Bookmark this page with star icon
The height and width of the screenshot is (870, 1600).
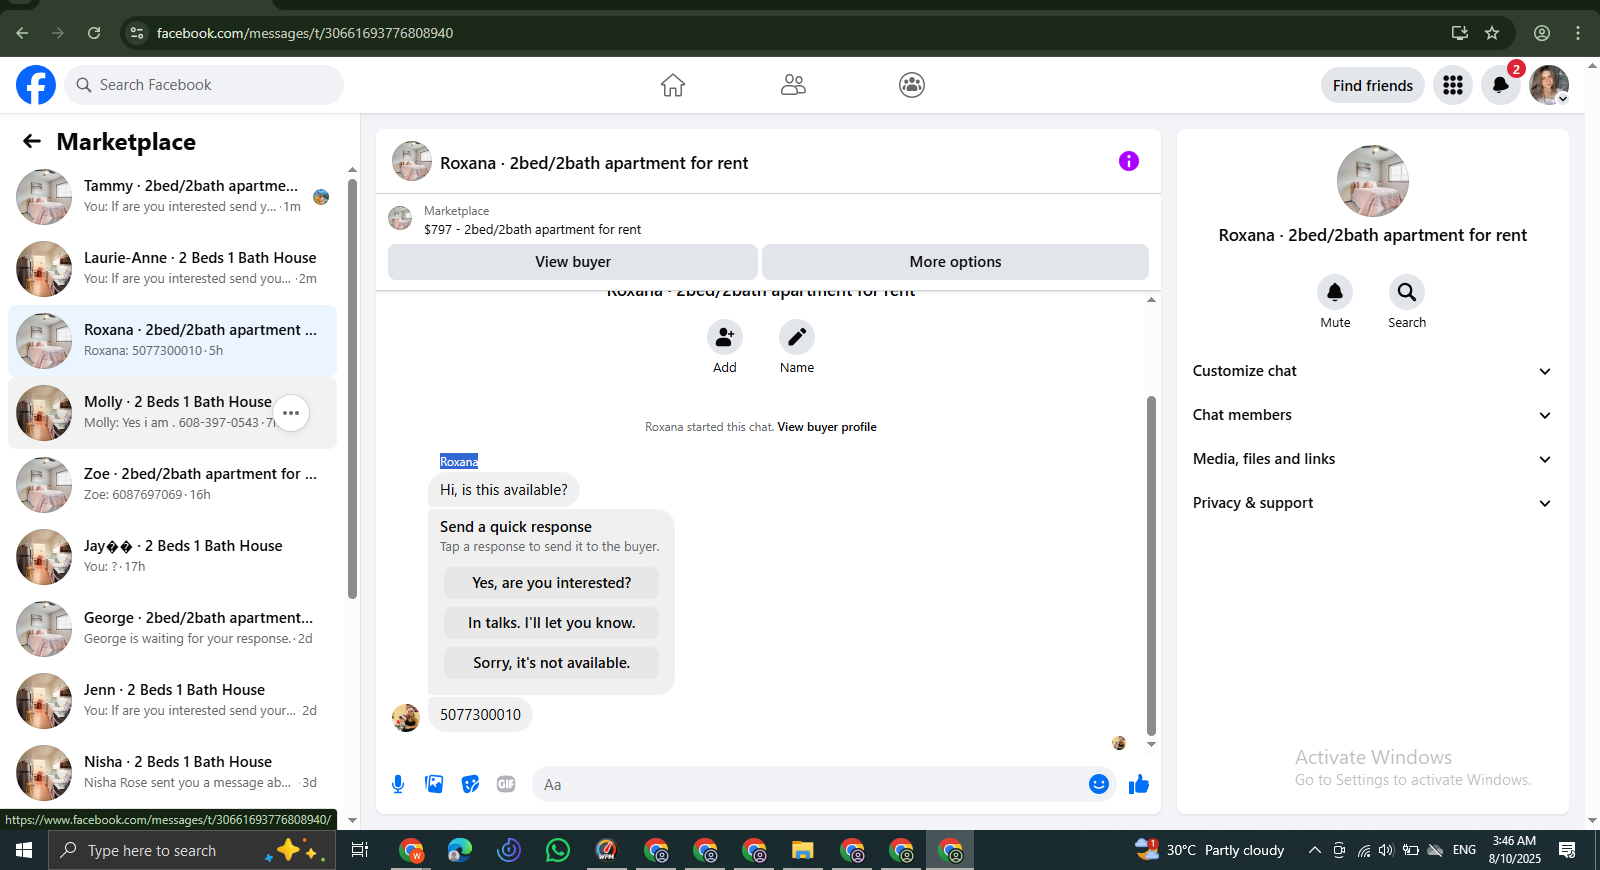click(x=1492, y=33)
